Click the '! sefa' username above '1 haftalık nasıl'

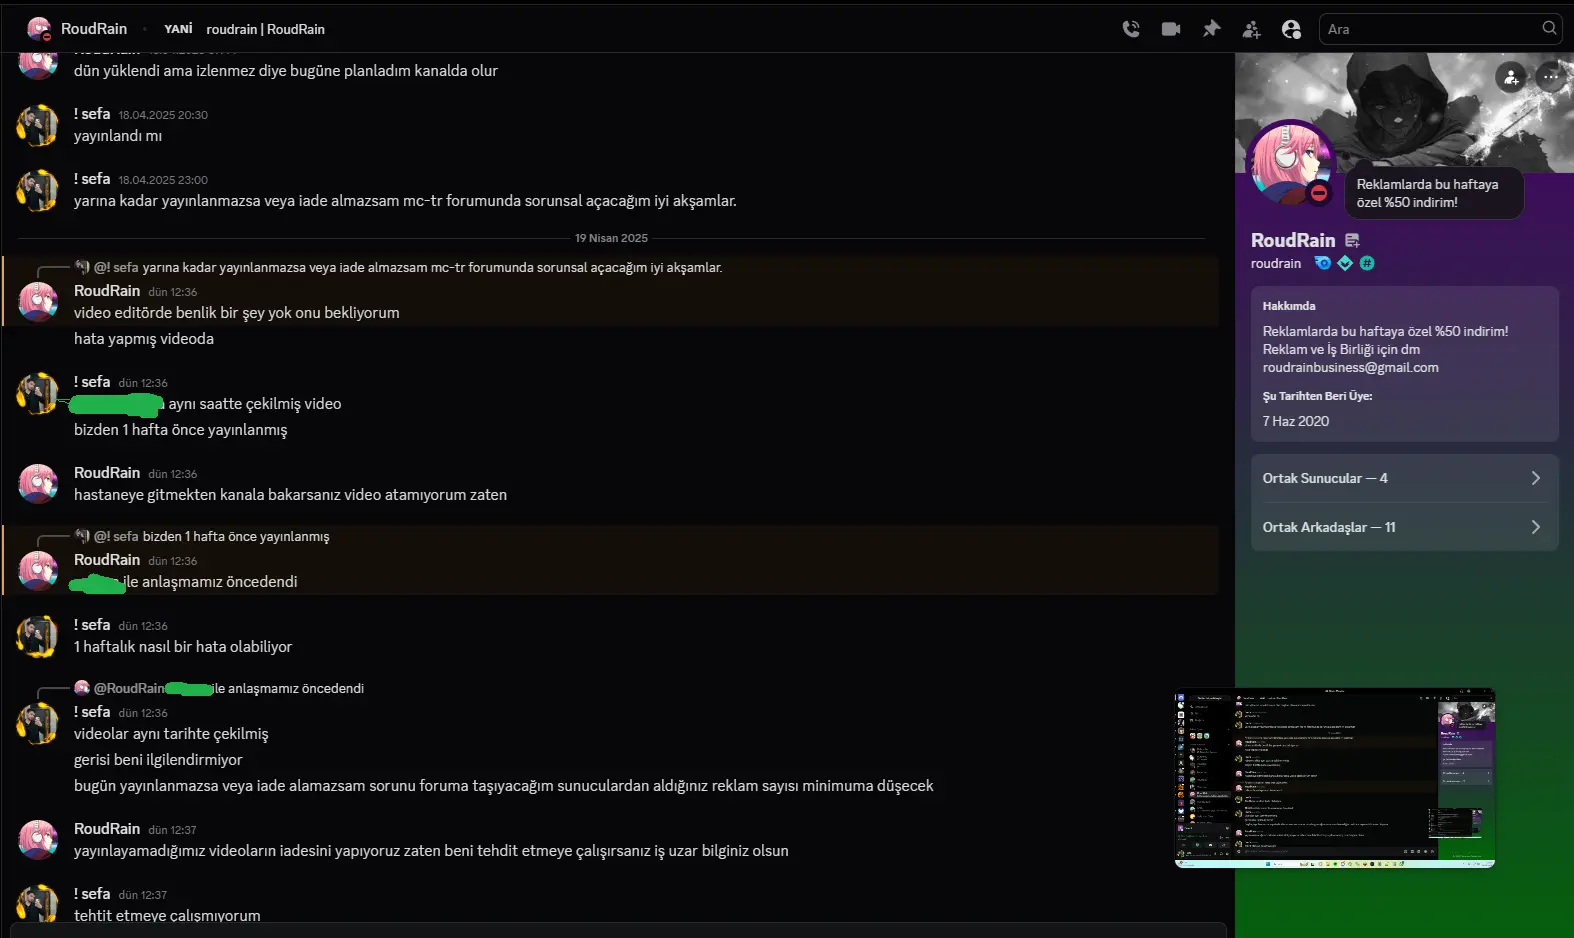92,625
